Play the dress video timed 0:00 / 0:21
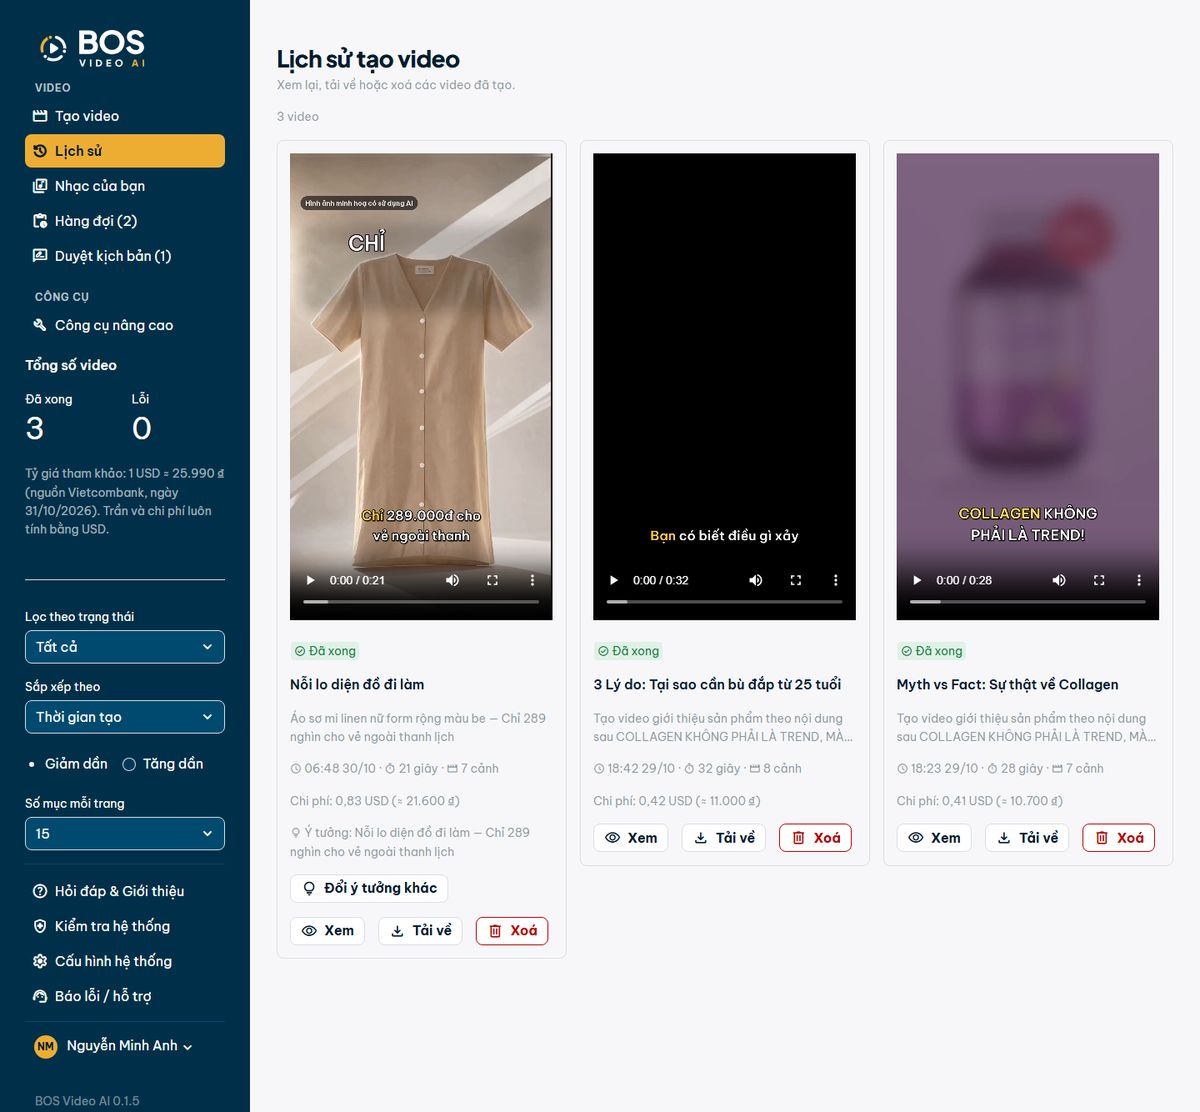Viewport: 1200px width, 1112px height. pyautogui.click(x=310, y=580)
